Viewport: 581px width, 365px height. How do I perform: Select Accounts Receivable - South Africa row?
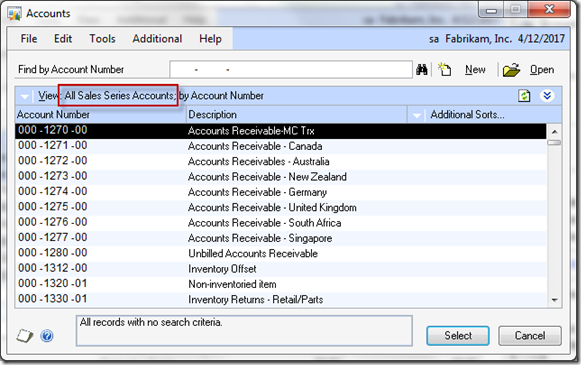coord(280,223)
